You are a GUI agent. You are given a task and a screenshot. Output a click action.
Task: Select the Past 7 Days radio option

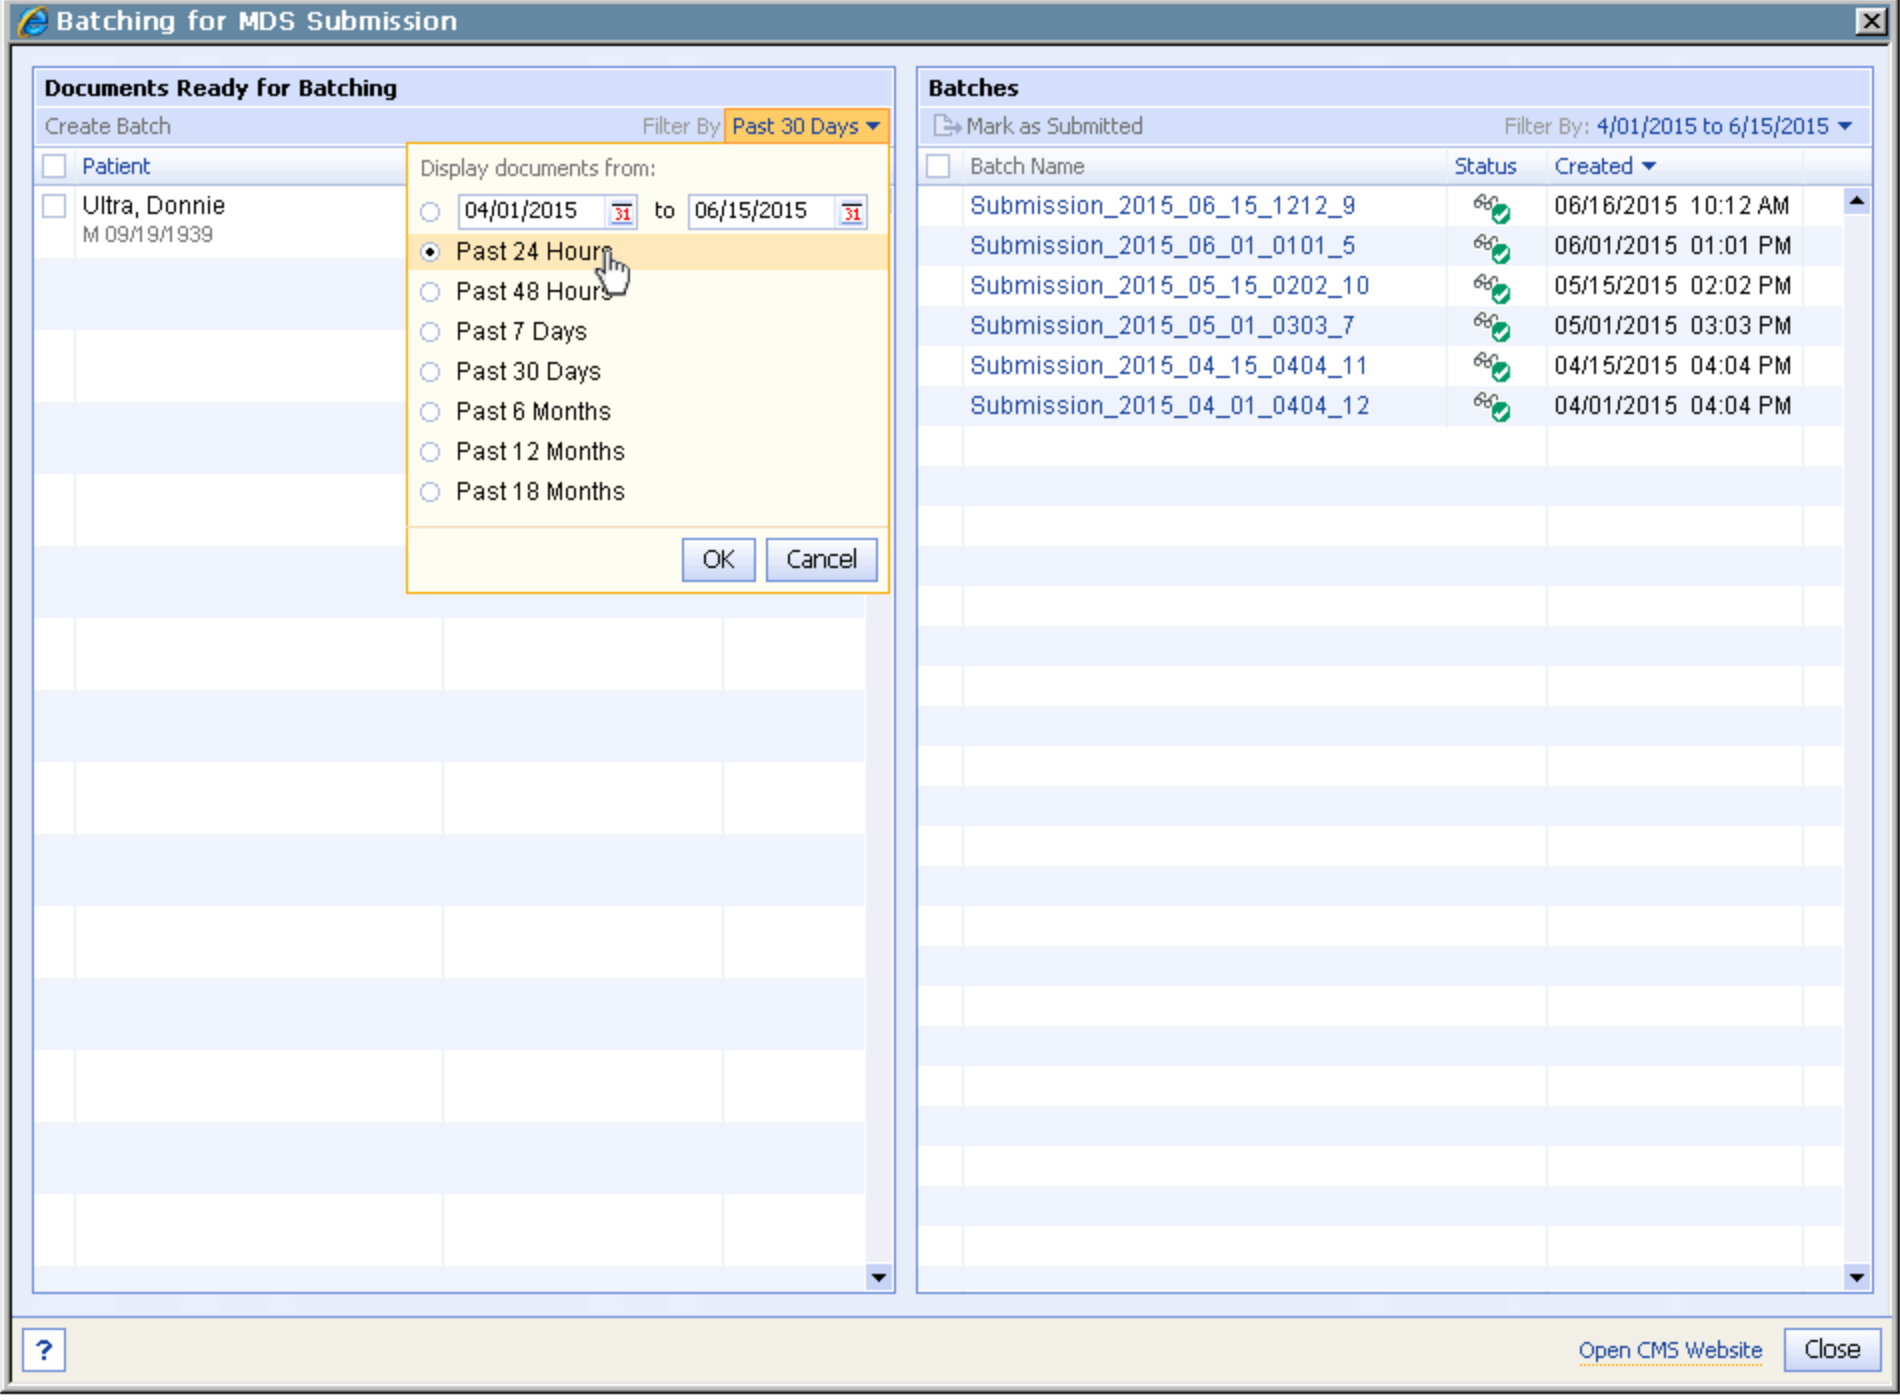[x=430, y=332]
